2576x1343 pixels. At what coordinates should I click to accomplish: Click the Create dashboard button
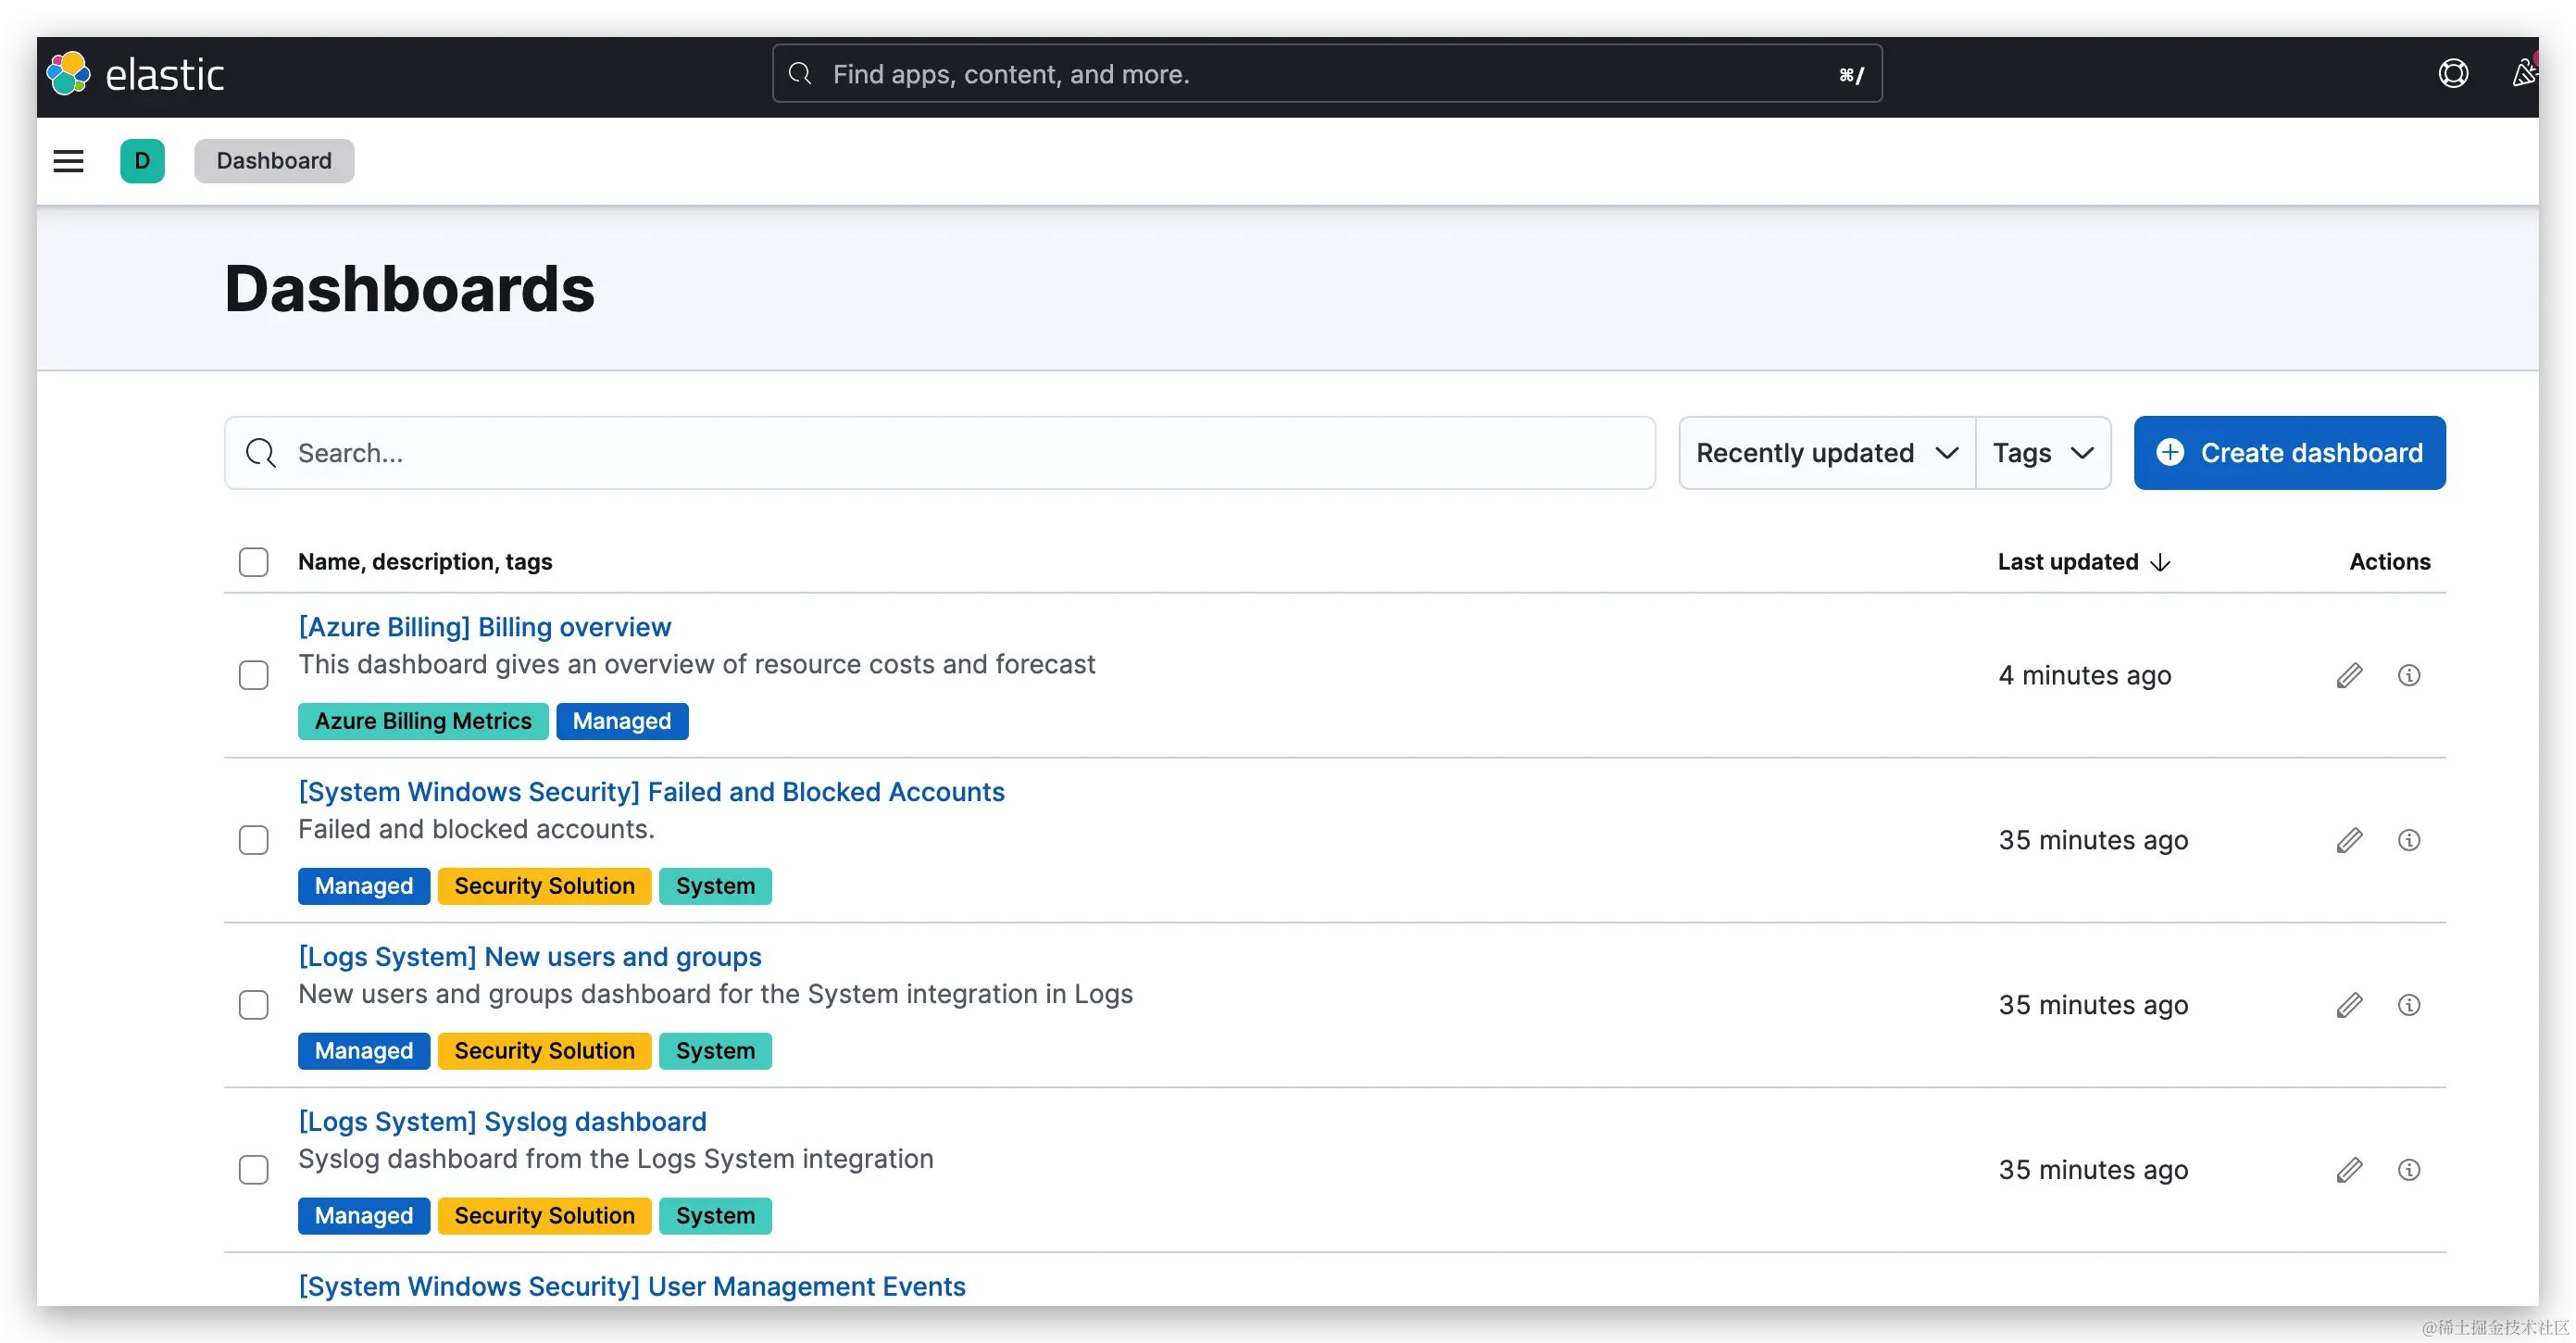(2289, 454)
